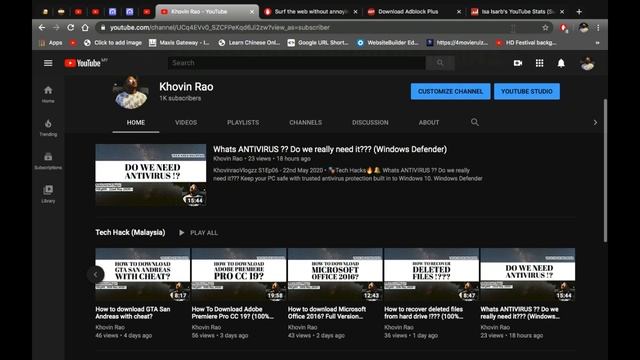Open recover deleted files video title
The width and height of the screenshot is (640, 360).
424,313
